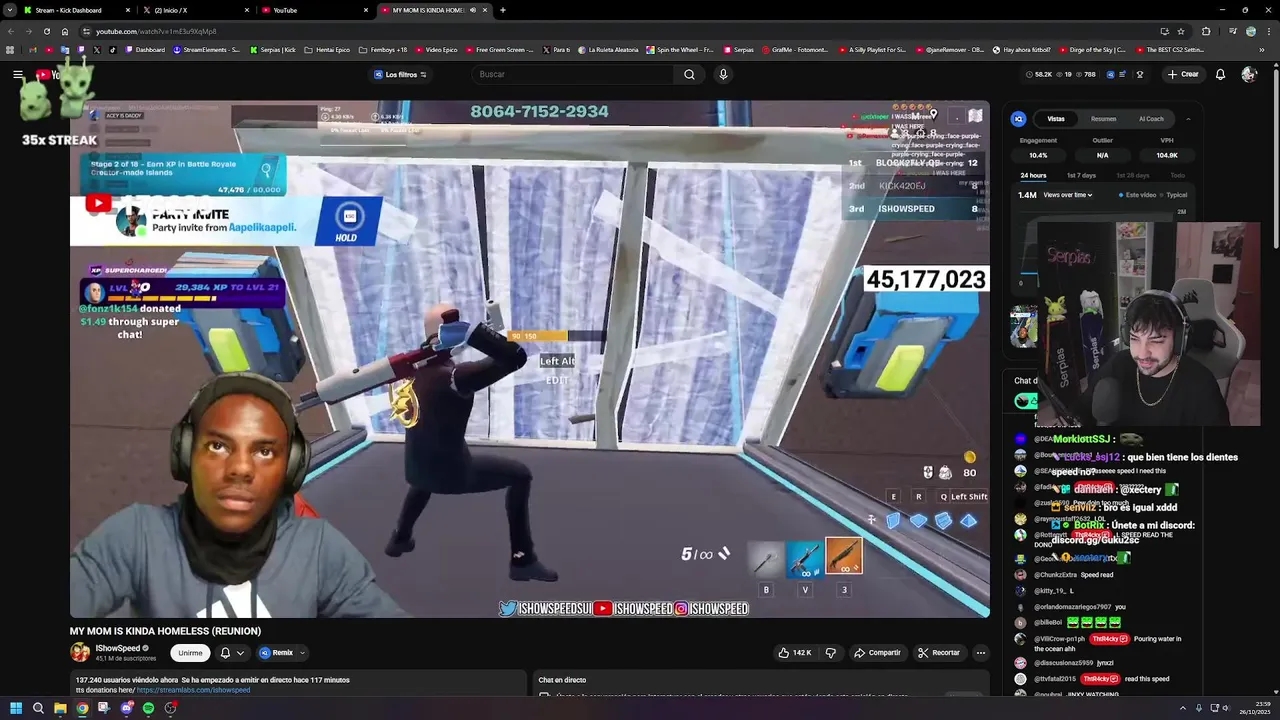Click the vidIQ logo icon in panel
The width and height of the screenshot is (1280, 720).
(x=1019, y=119)
